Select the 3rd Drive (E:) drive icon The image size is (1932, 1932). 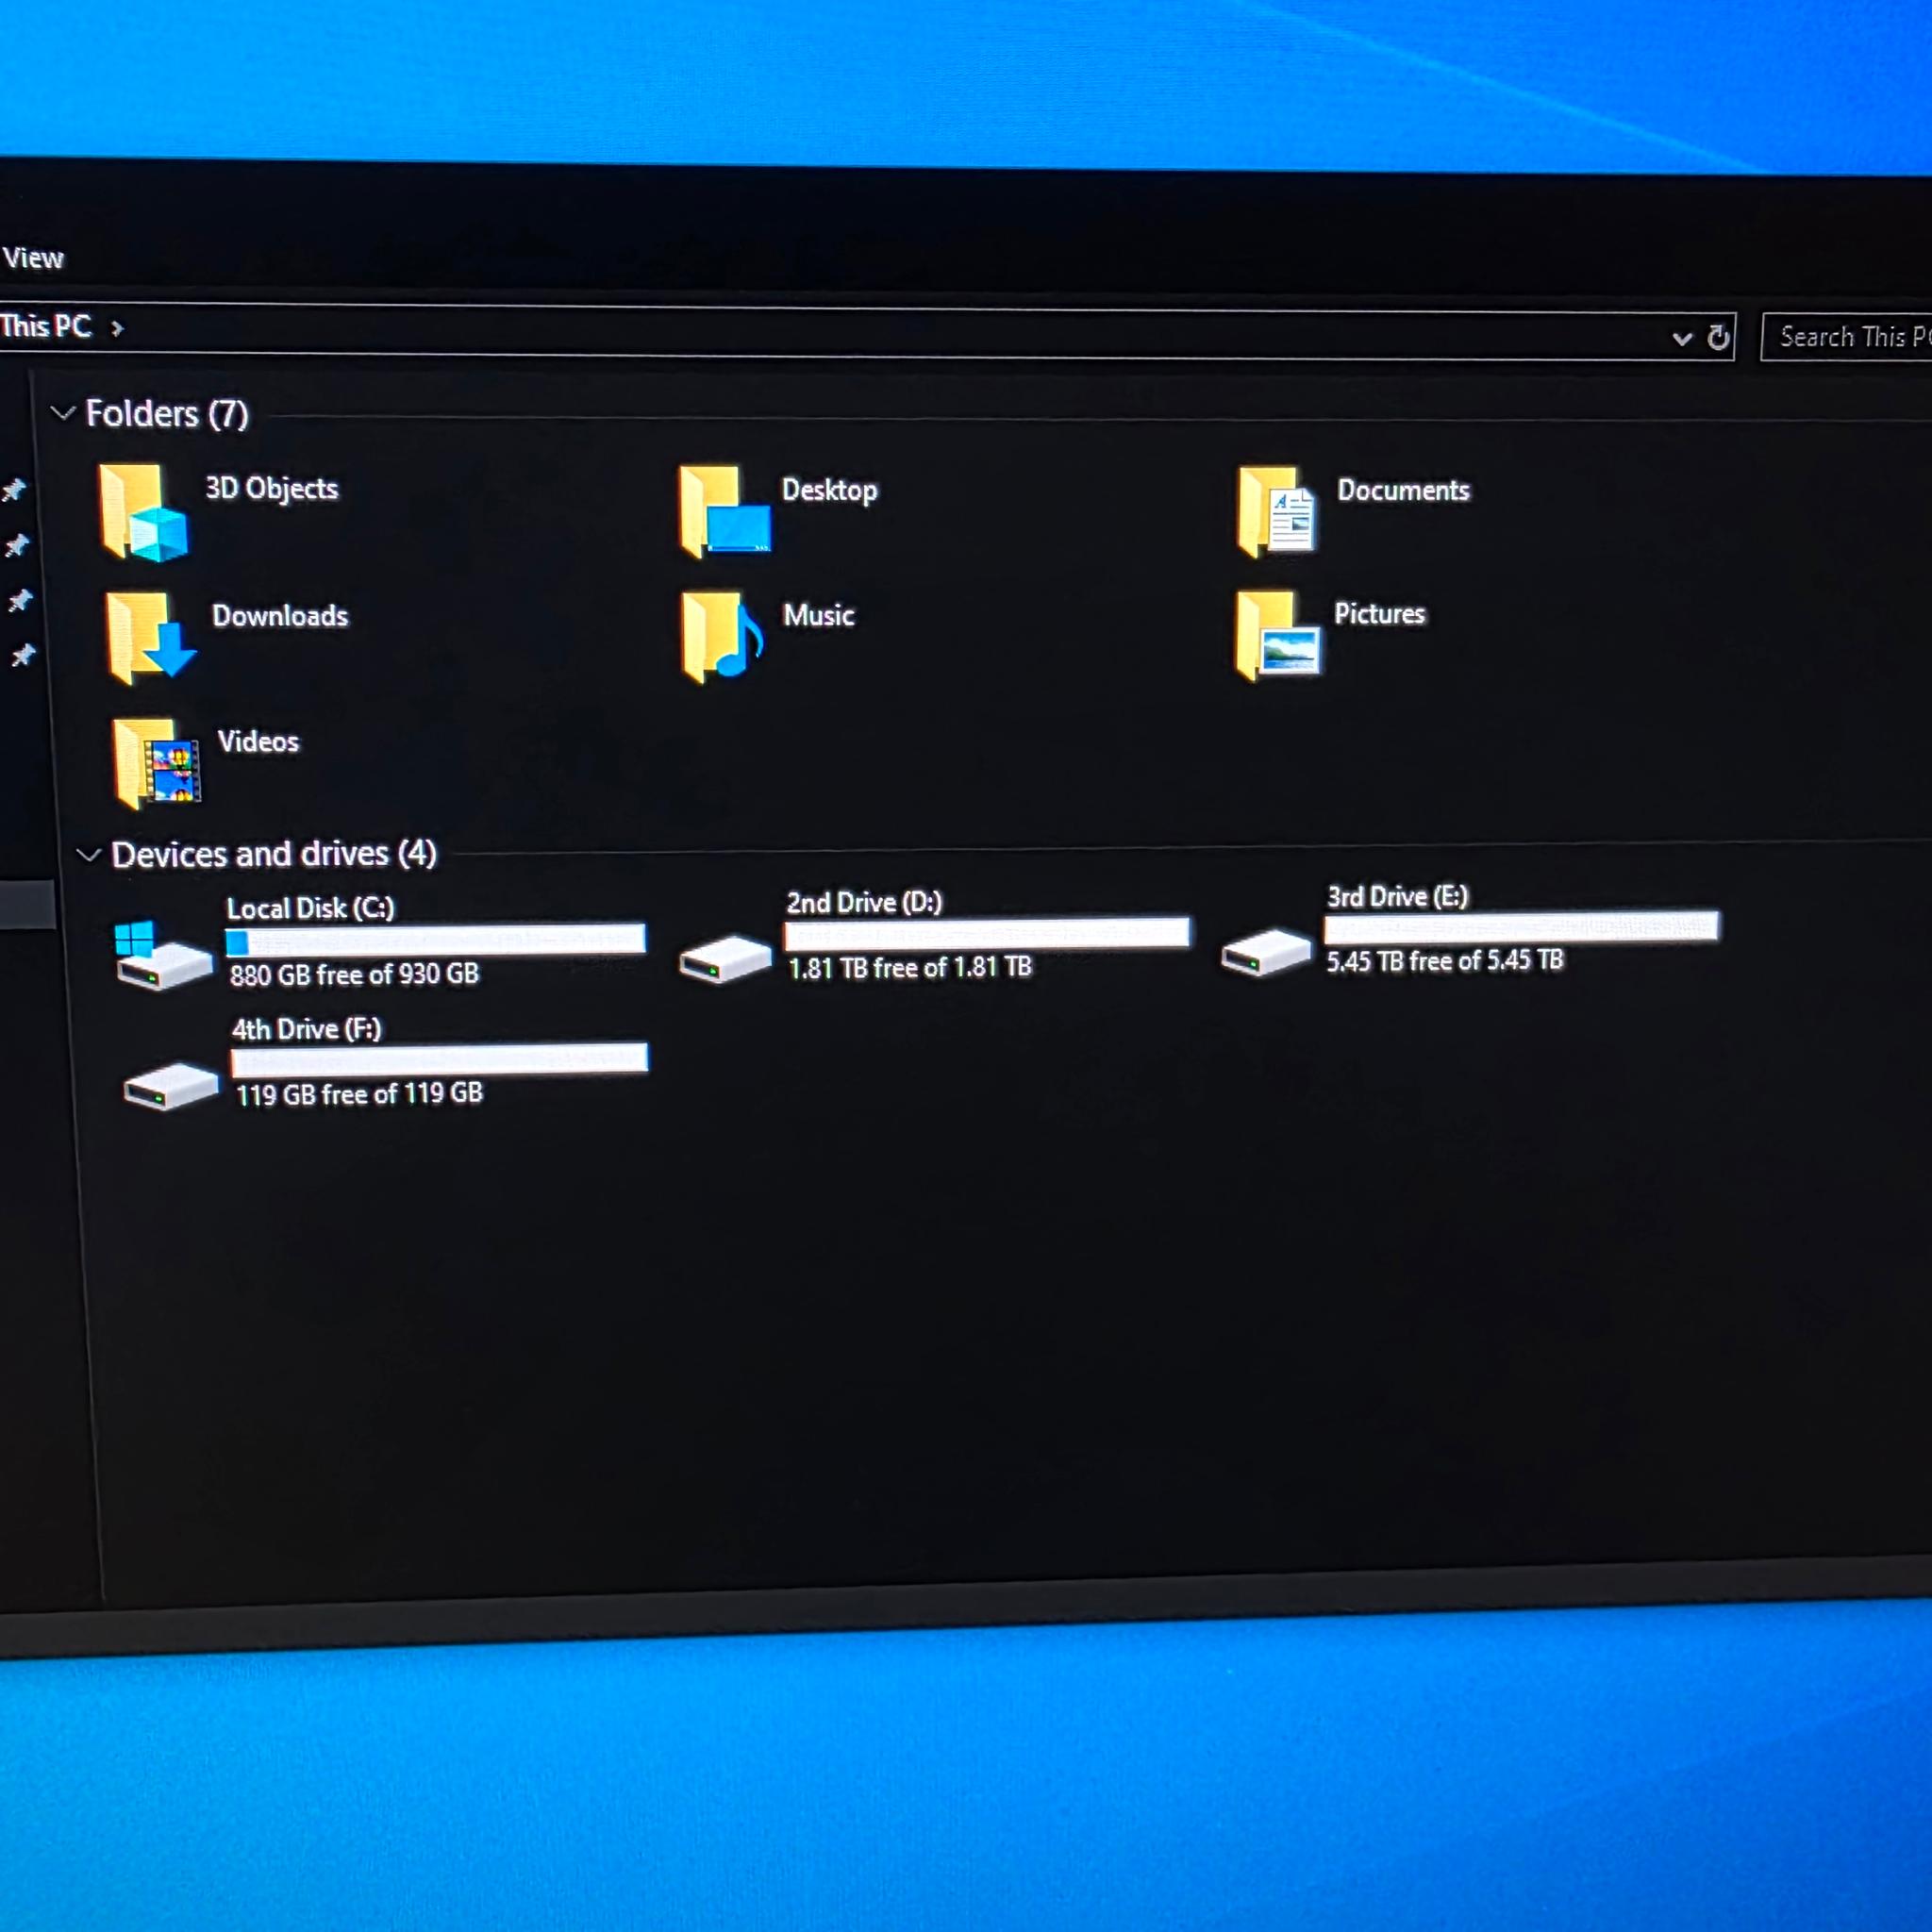tap(1266, 952)
